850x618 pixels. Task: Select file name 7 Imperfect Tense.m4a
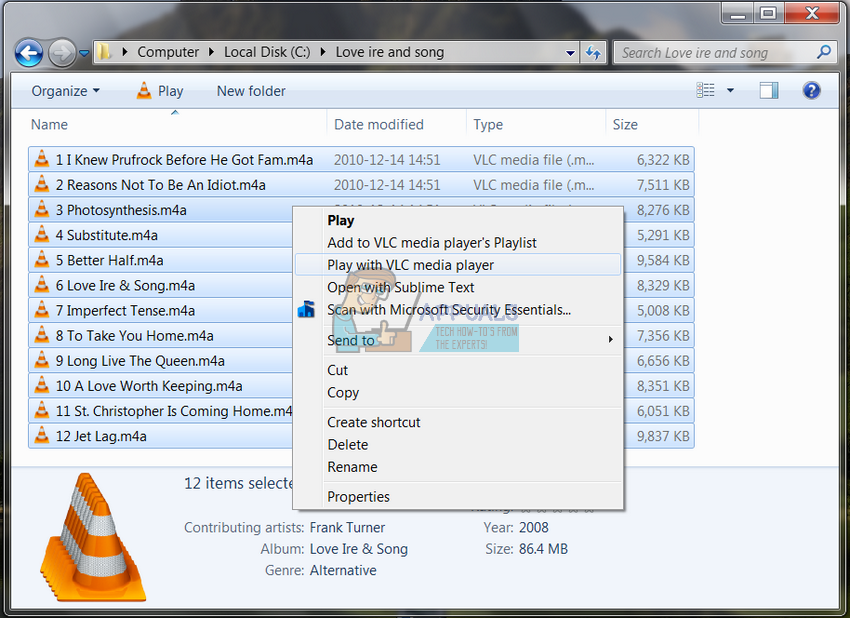(x=125, y=311)
